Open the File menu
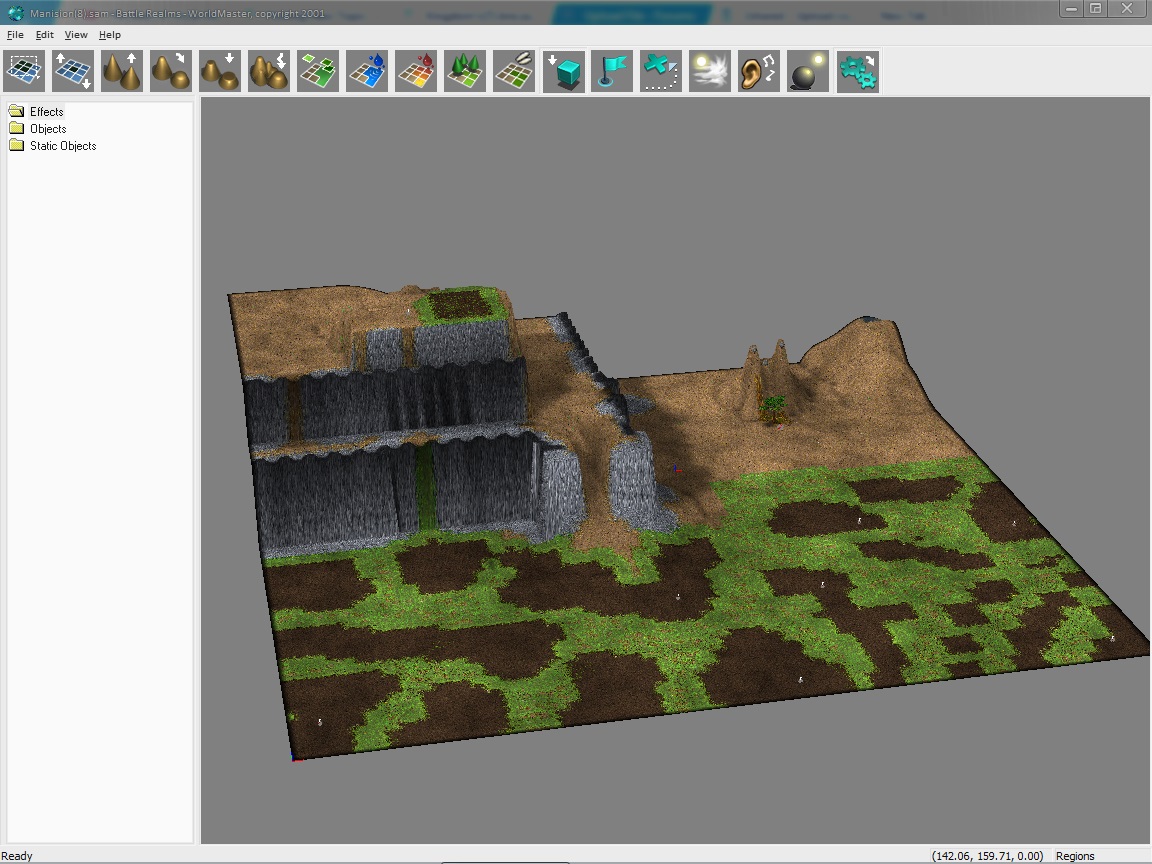1152x864 pixels. (x=15, y=35)
